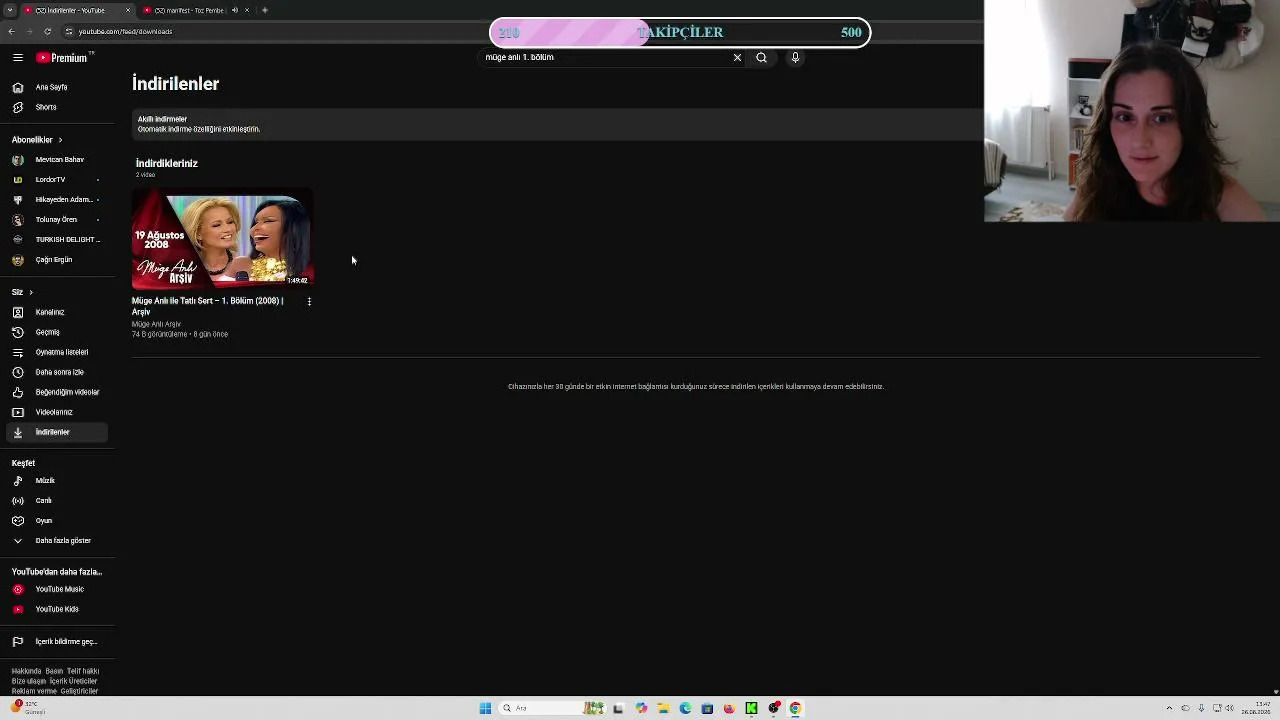Expand Daha fazla göster
1280x720 pixels.
click(x=57, y=541)
